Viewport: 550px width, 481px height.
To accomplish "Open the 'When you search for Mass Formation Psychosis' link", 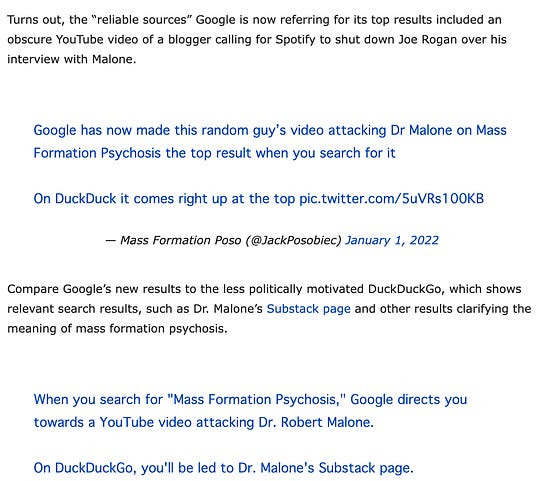I will 250,400.
